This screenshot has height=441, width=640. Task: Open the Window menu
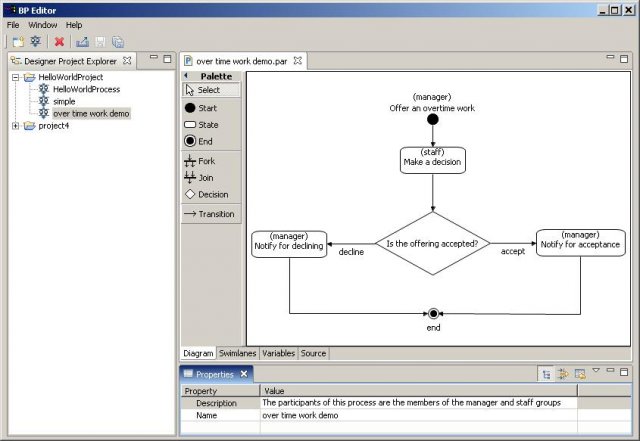tap(42, 24)
